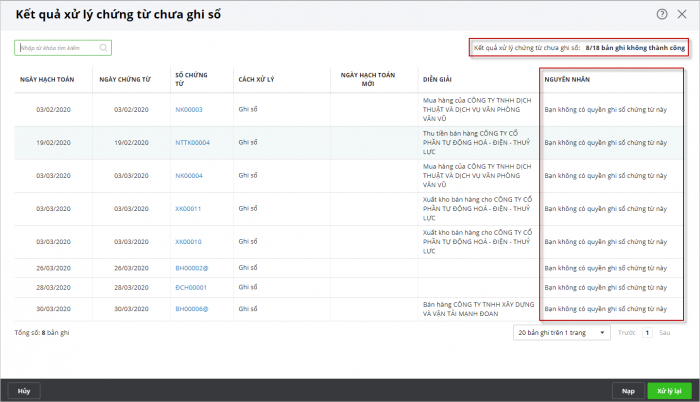Open the records per page dropdown
The image size is (700, 402).
click(x=563, y=332)
